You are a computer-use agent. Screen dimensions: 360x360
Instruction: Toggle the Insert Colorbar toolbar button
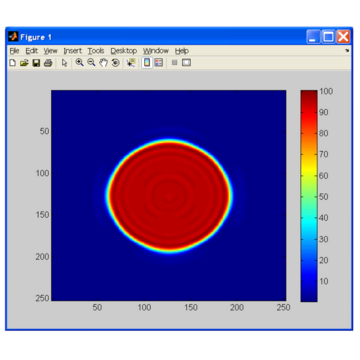click(147, 62)
